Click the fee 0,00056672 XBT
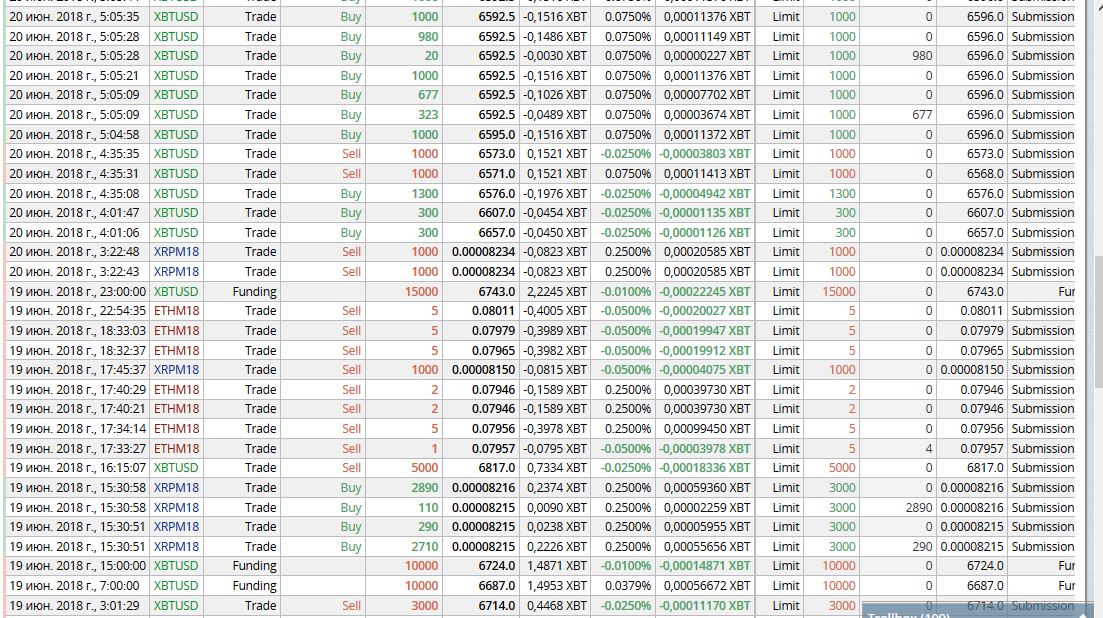Image resolution: width=1103 pixels, height=618 pixels. [707, 586]
